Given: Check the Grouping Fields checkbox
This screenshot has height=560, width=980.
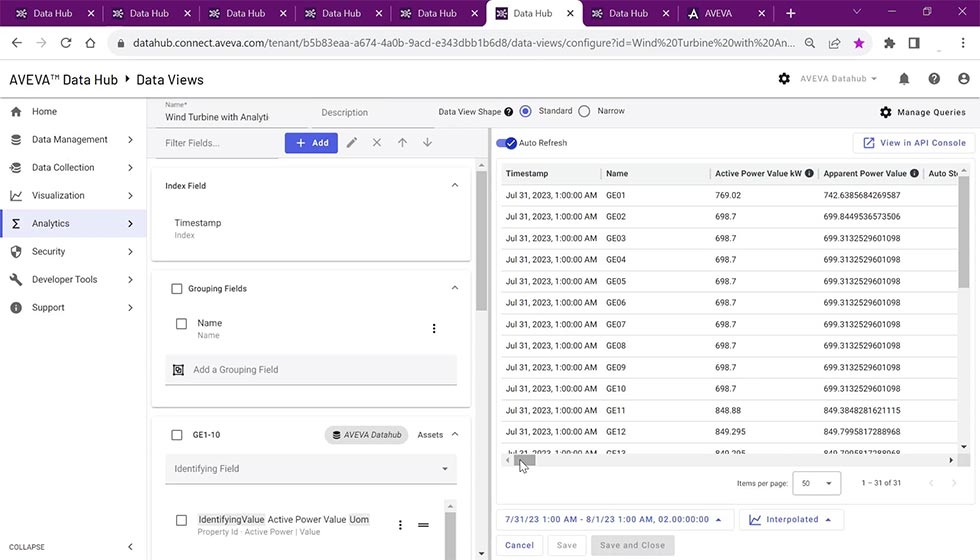Looking at the screenshot, I should pyautogui.click(x=177, y=289).
